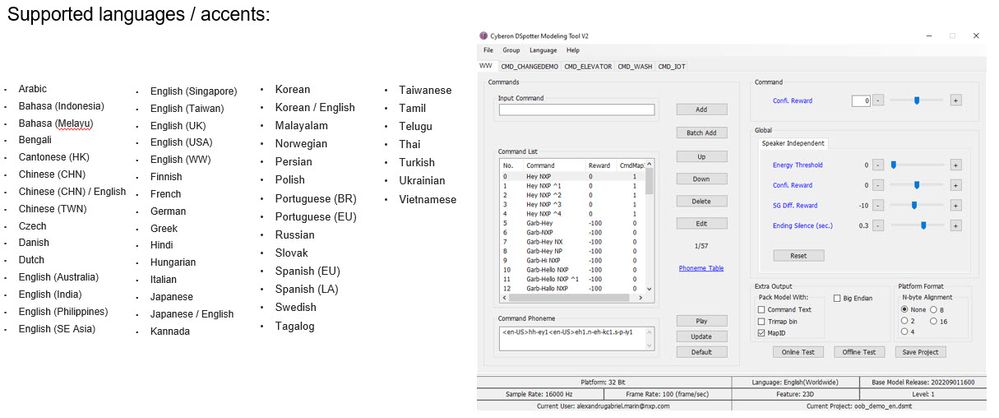This screenshot has height=418, width=999.
Task: Click the Play button
Action: tap(701, 321)
